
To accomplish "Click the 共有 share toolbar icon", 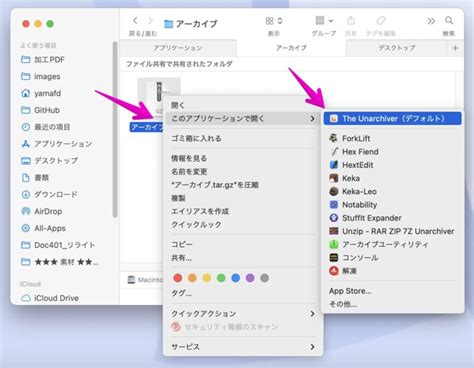I will (351, 21).
